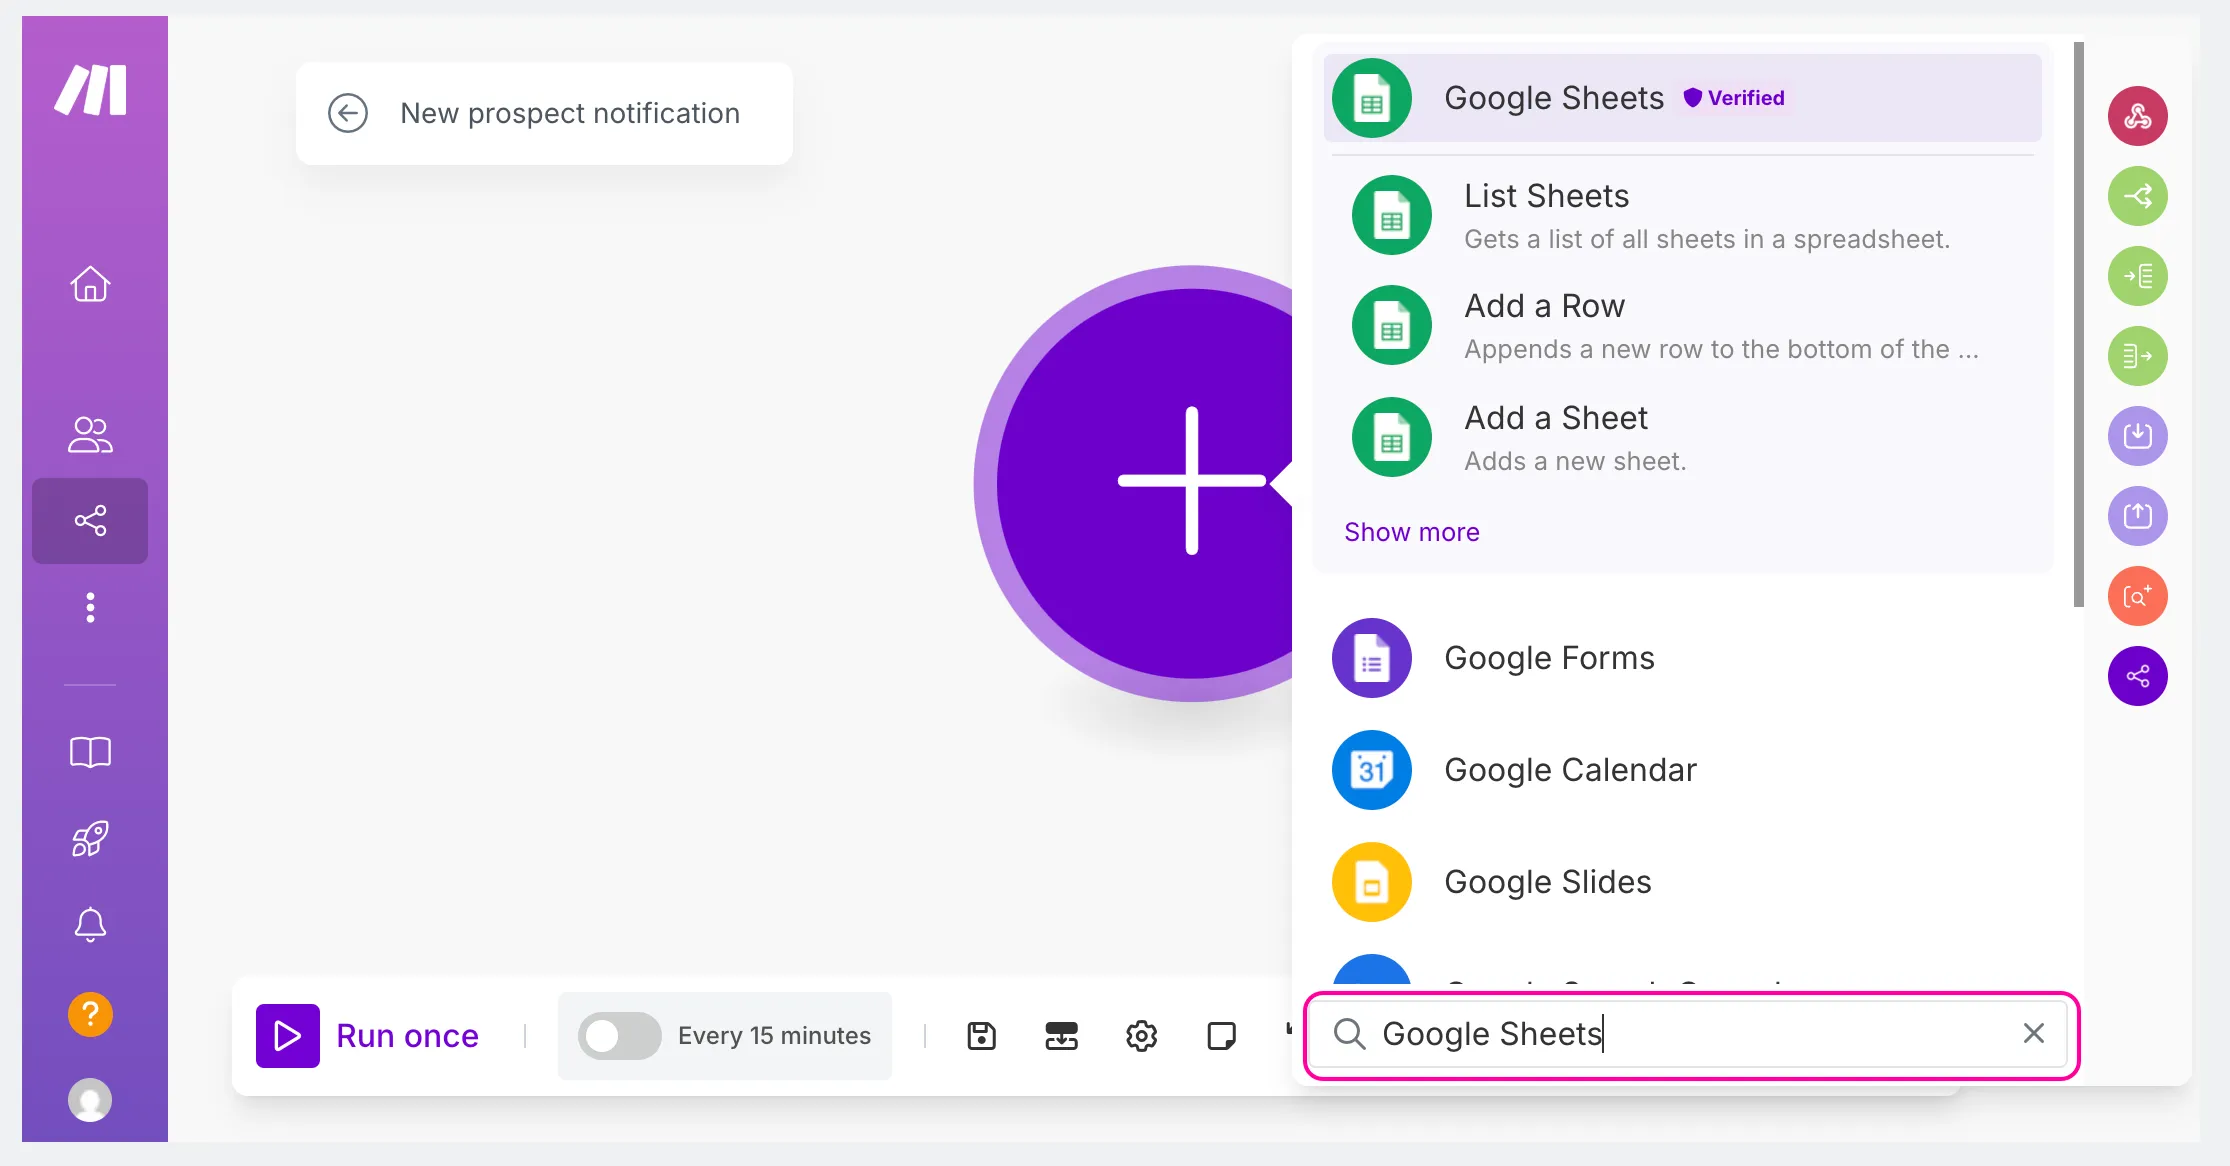2230x1166 pixels.
Task: Click the dark purple Scenarios shortcut icon
Action: click(2138, 676)
